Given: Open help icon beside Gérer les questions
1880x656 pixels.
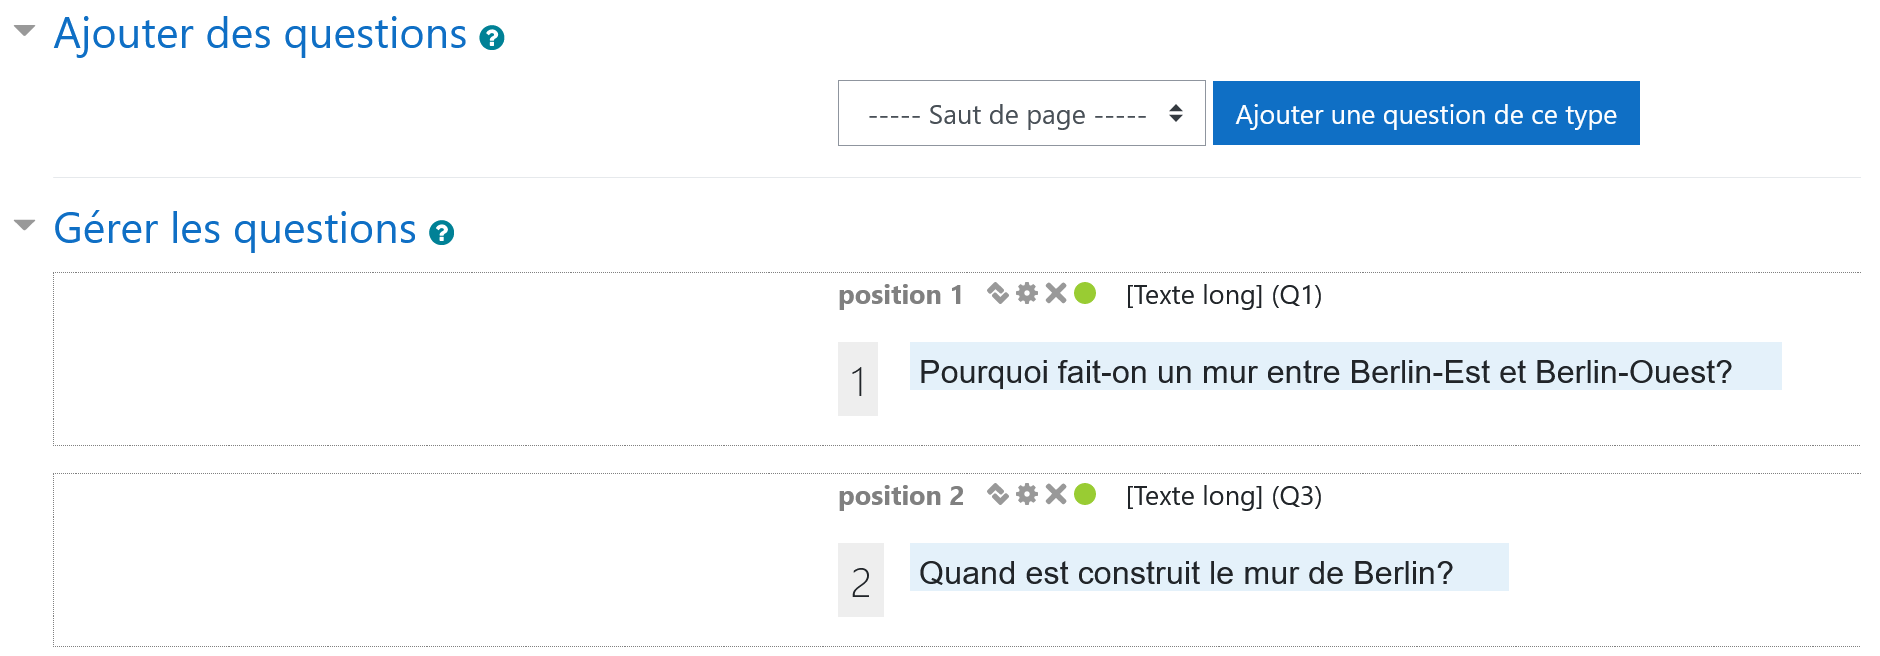Looking at the screenshot, I should [x=441, y=233].
